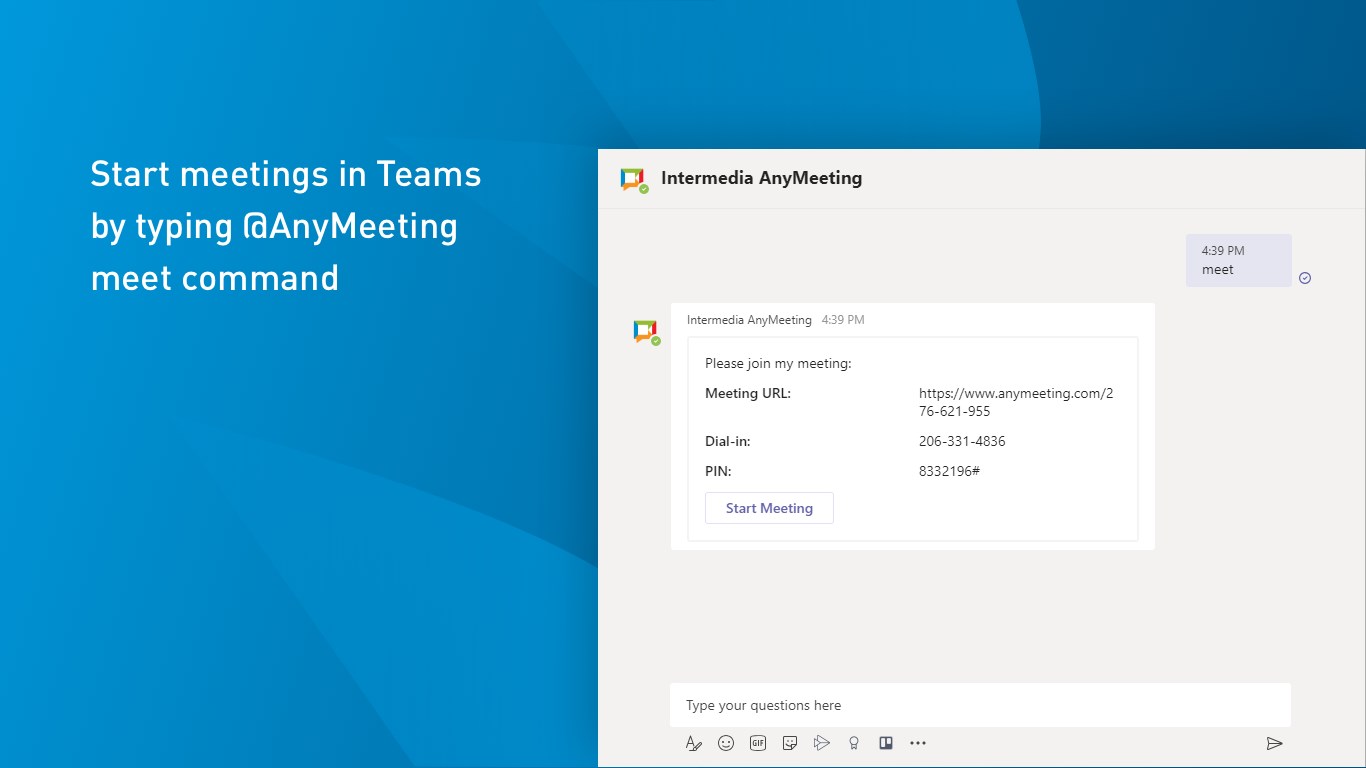1366x768 pixels.
Task: Open the emoji picker
Action: coord(726,743)
